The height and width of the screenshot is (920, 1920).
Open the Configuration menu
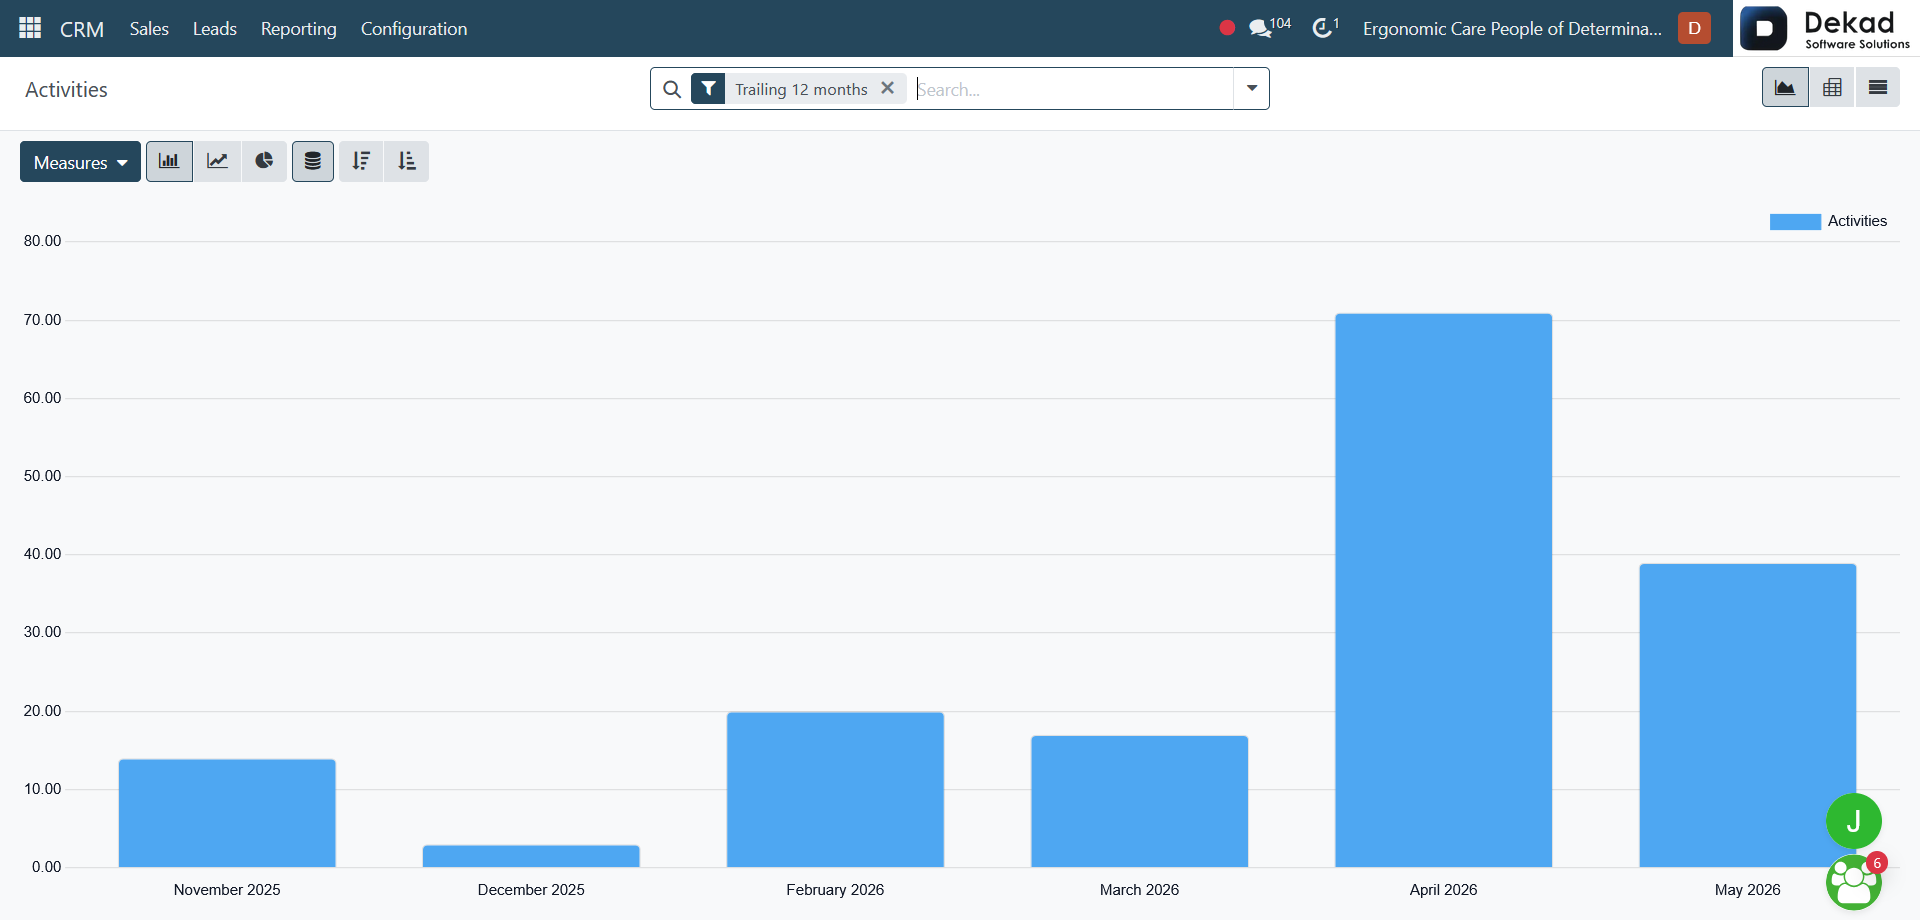pyautogui.click(x=414, y=29)
